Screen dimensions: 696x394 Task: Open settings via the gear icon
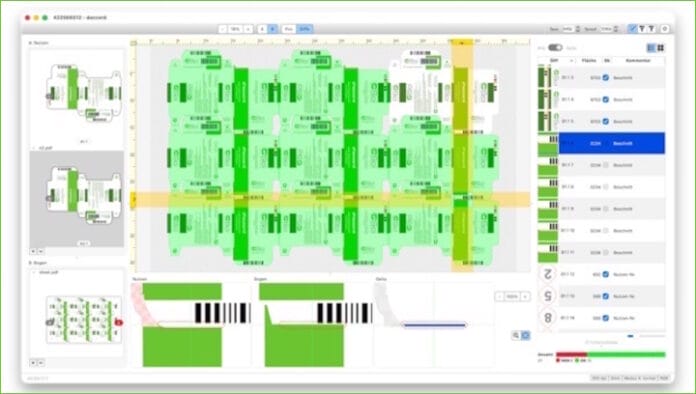[664, 28]
